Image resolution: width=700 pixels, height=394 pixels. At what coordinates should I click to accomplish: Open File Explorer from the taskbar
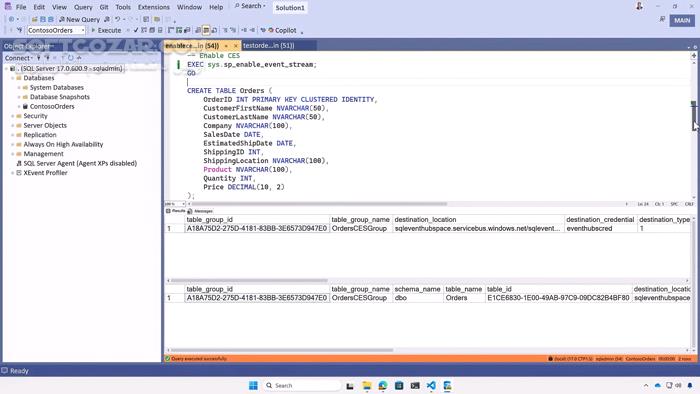(367, 386)
